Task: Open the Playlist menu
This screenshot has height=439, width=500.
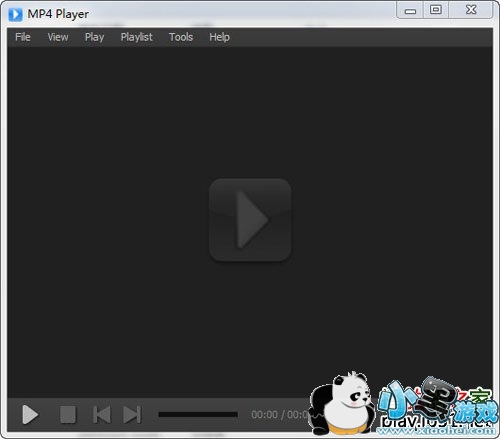Action: [x=136, y=37]
